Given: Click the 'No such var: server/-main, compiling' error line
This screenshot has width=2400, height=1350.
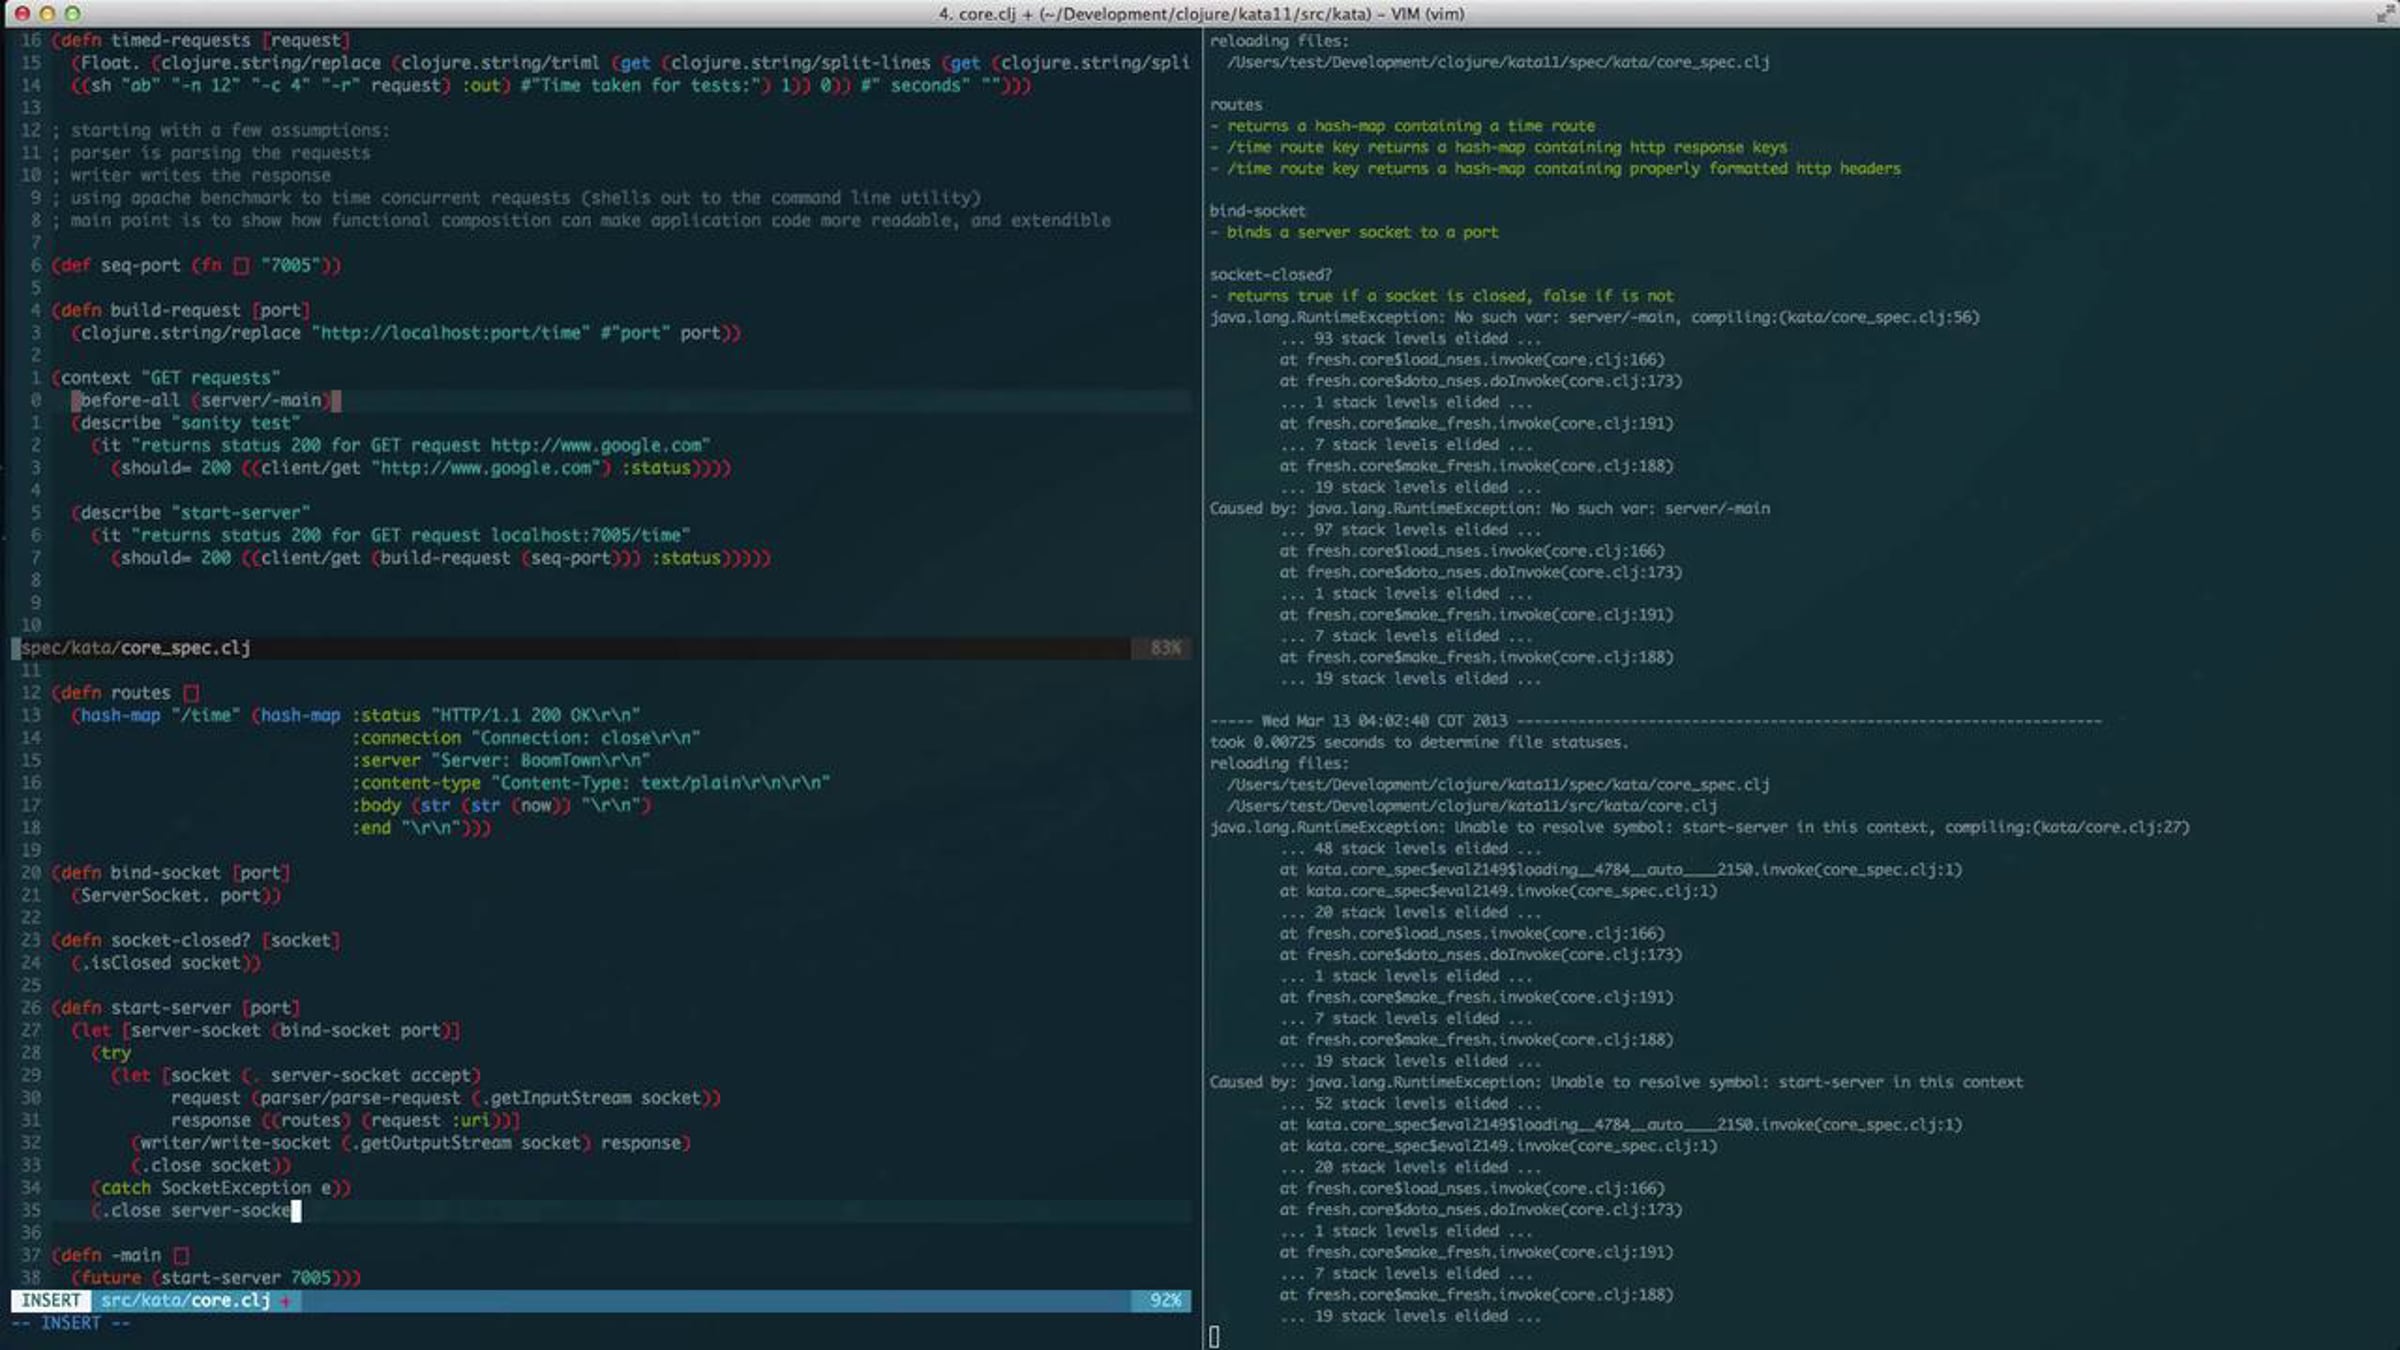Looking at the screenshot, I should pos(1594,317).
